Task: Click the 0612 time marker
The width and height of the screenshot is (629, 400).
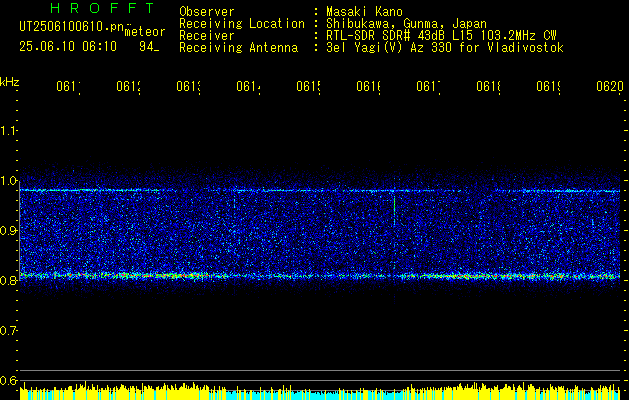Action: pos(128,87)
